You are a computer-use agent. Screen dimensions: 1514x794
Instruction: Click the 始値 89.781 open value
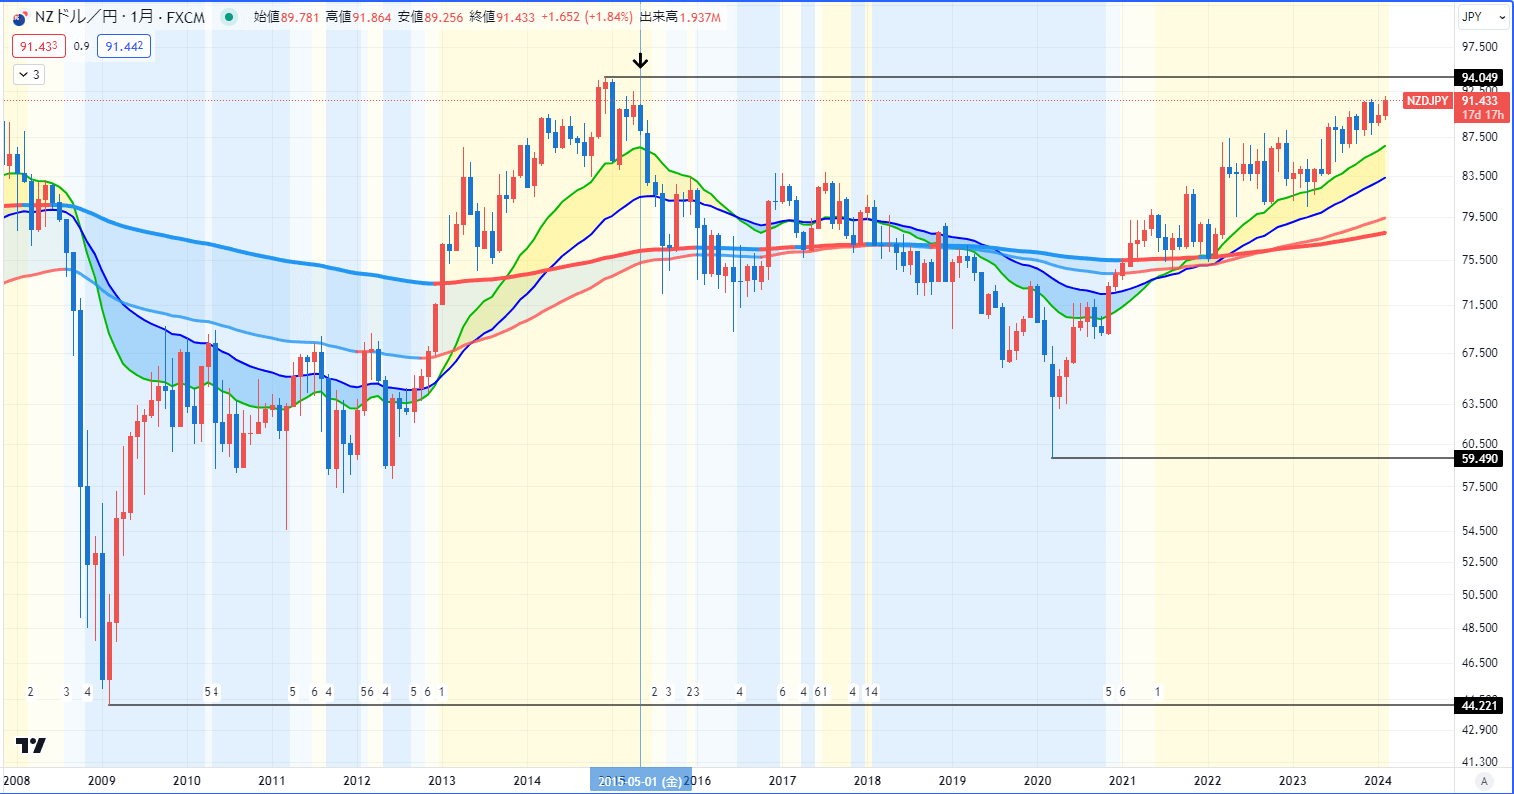286,17
